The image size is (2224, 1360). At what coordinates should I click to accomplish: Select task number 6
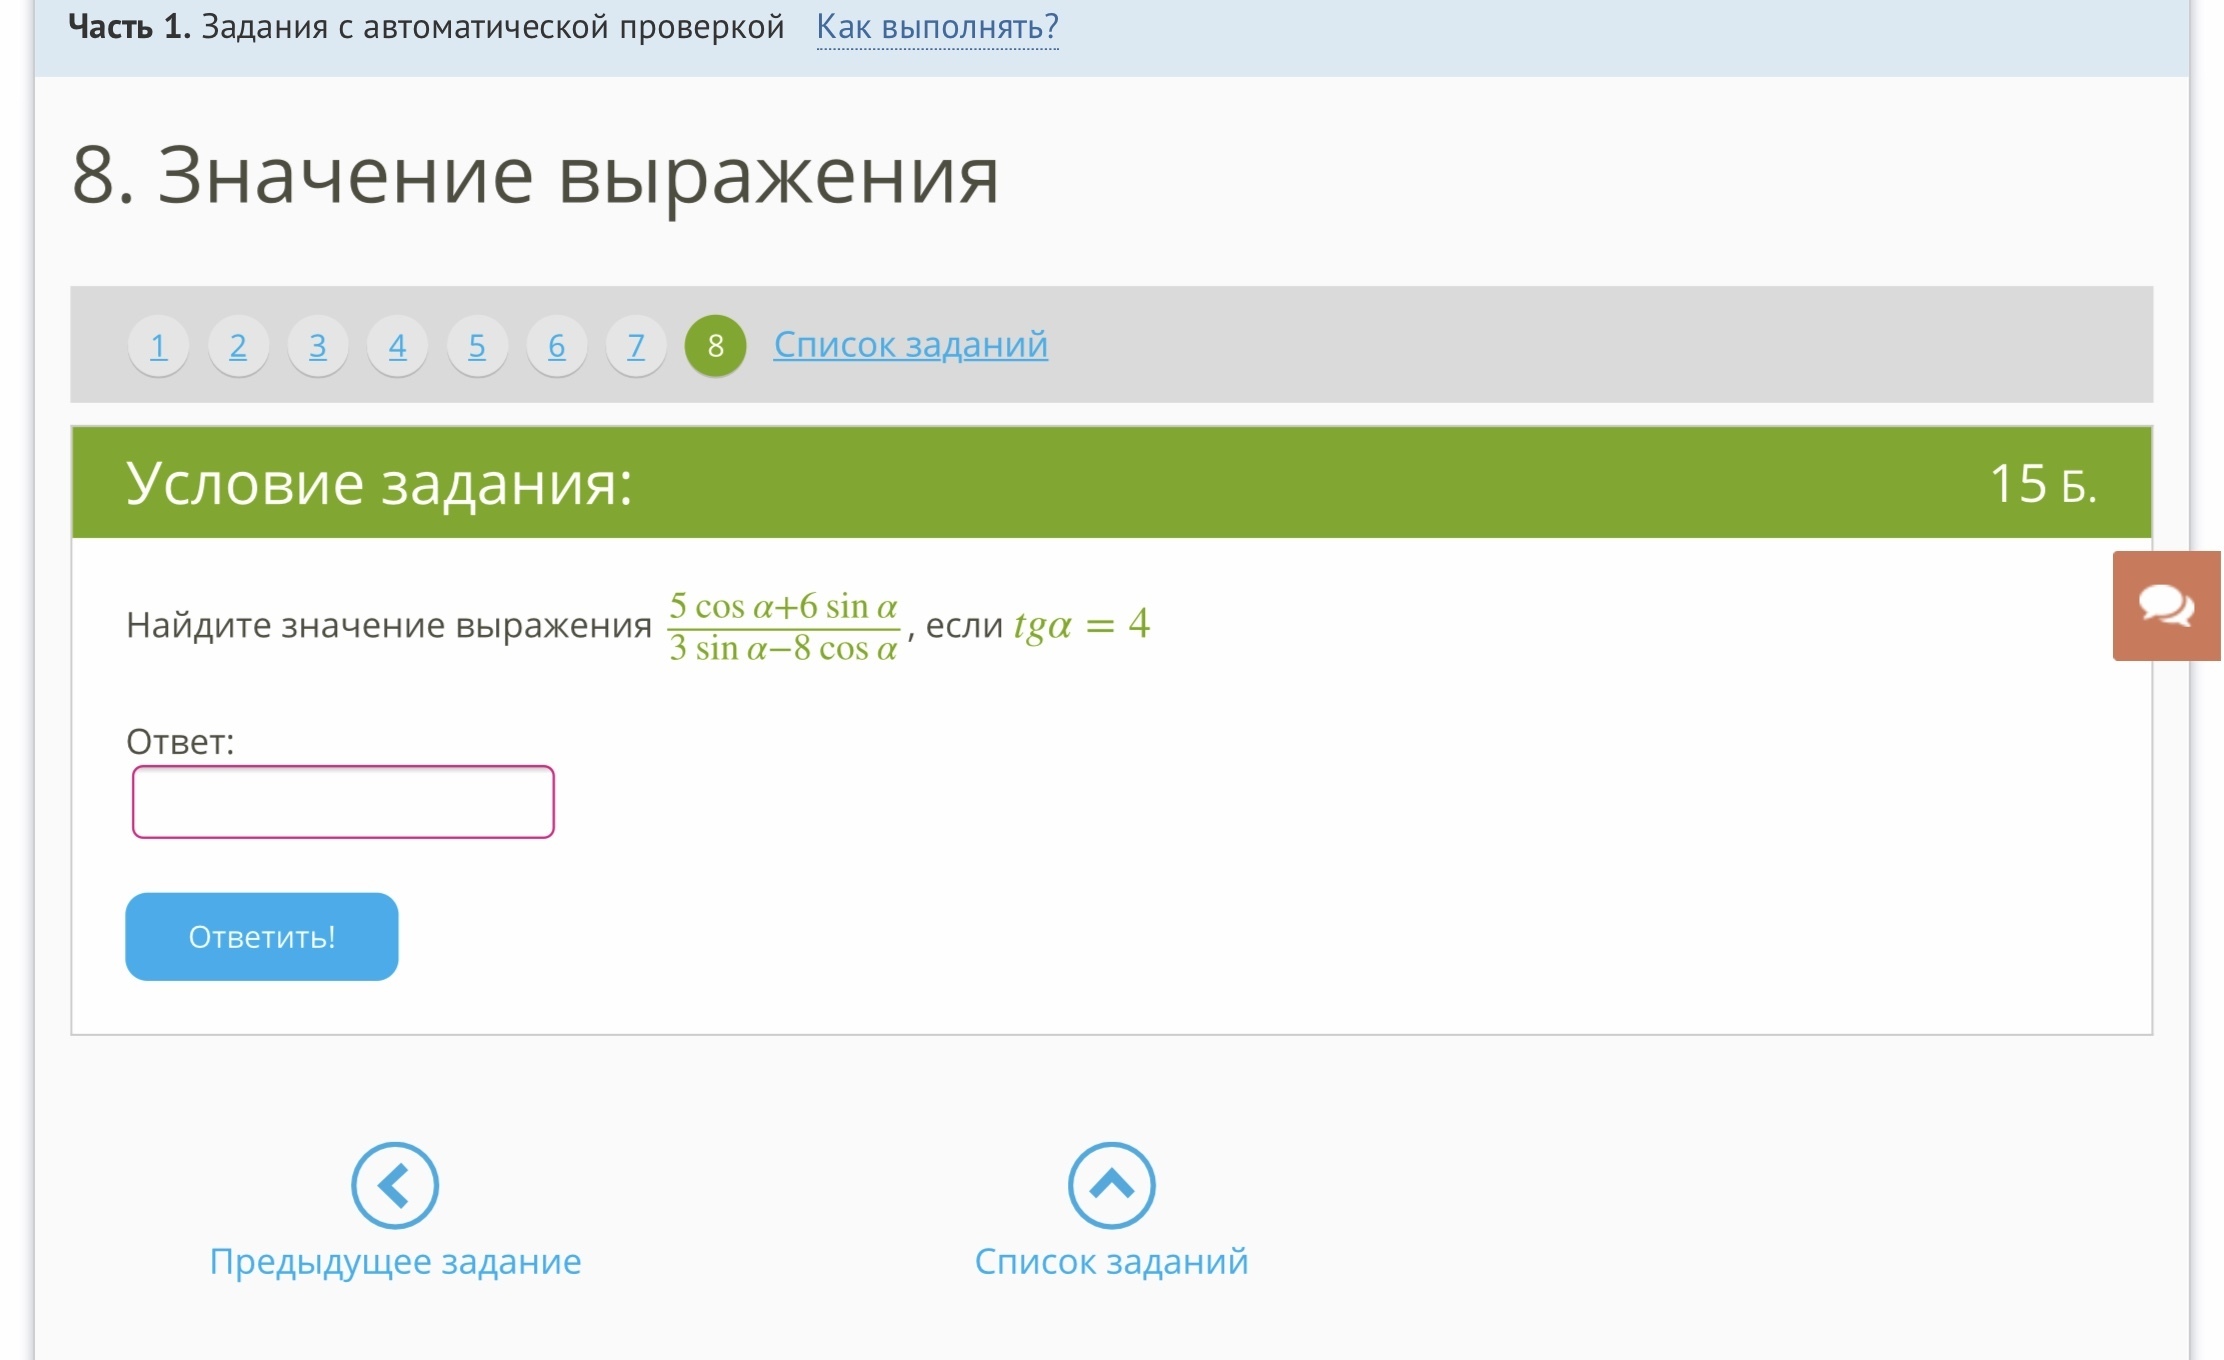[557, 346]
